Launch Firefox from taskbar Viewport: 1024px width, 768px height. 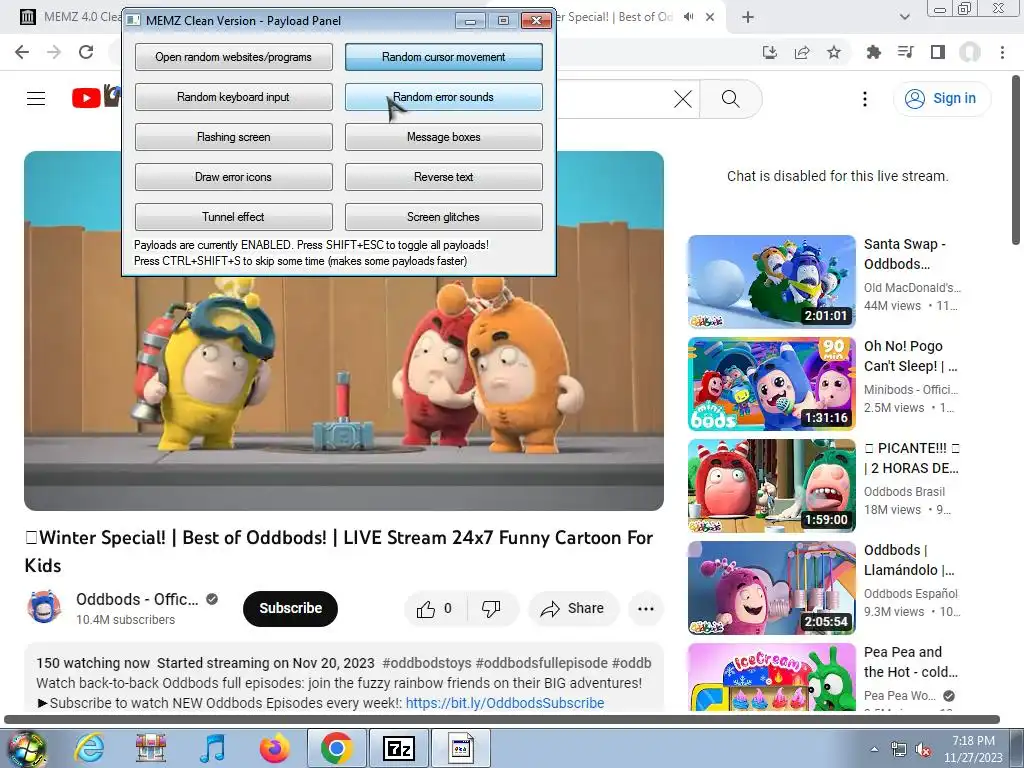coord(274,748)
